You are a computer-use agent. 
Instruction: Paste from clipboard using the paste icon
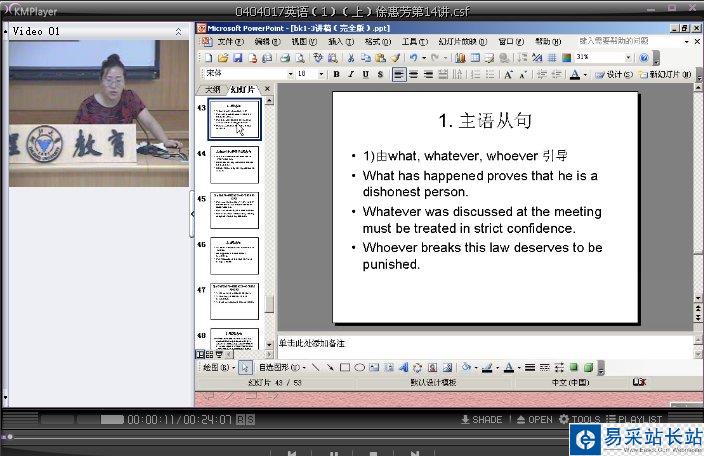381,57
